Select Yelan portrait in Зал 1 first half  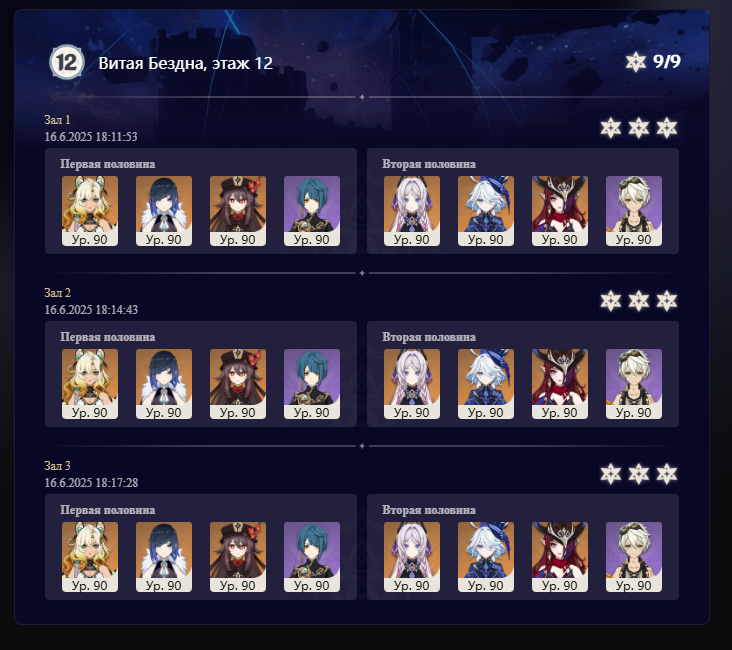[x=164, y=211]
